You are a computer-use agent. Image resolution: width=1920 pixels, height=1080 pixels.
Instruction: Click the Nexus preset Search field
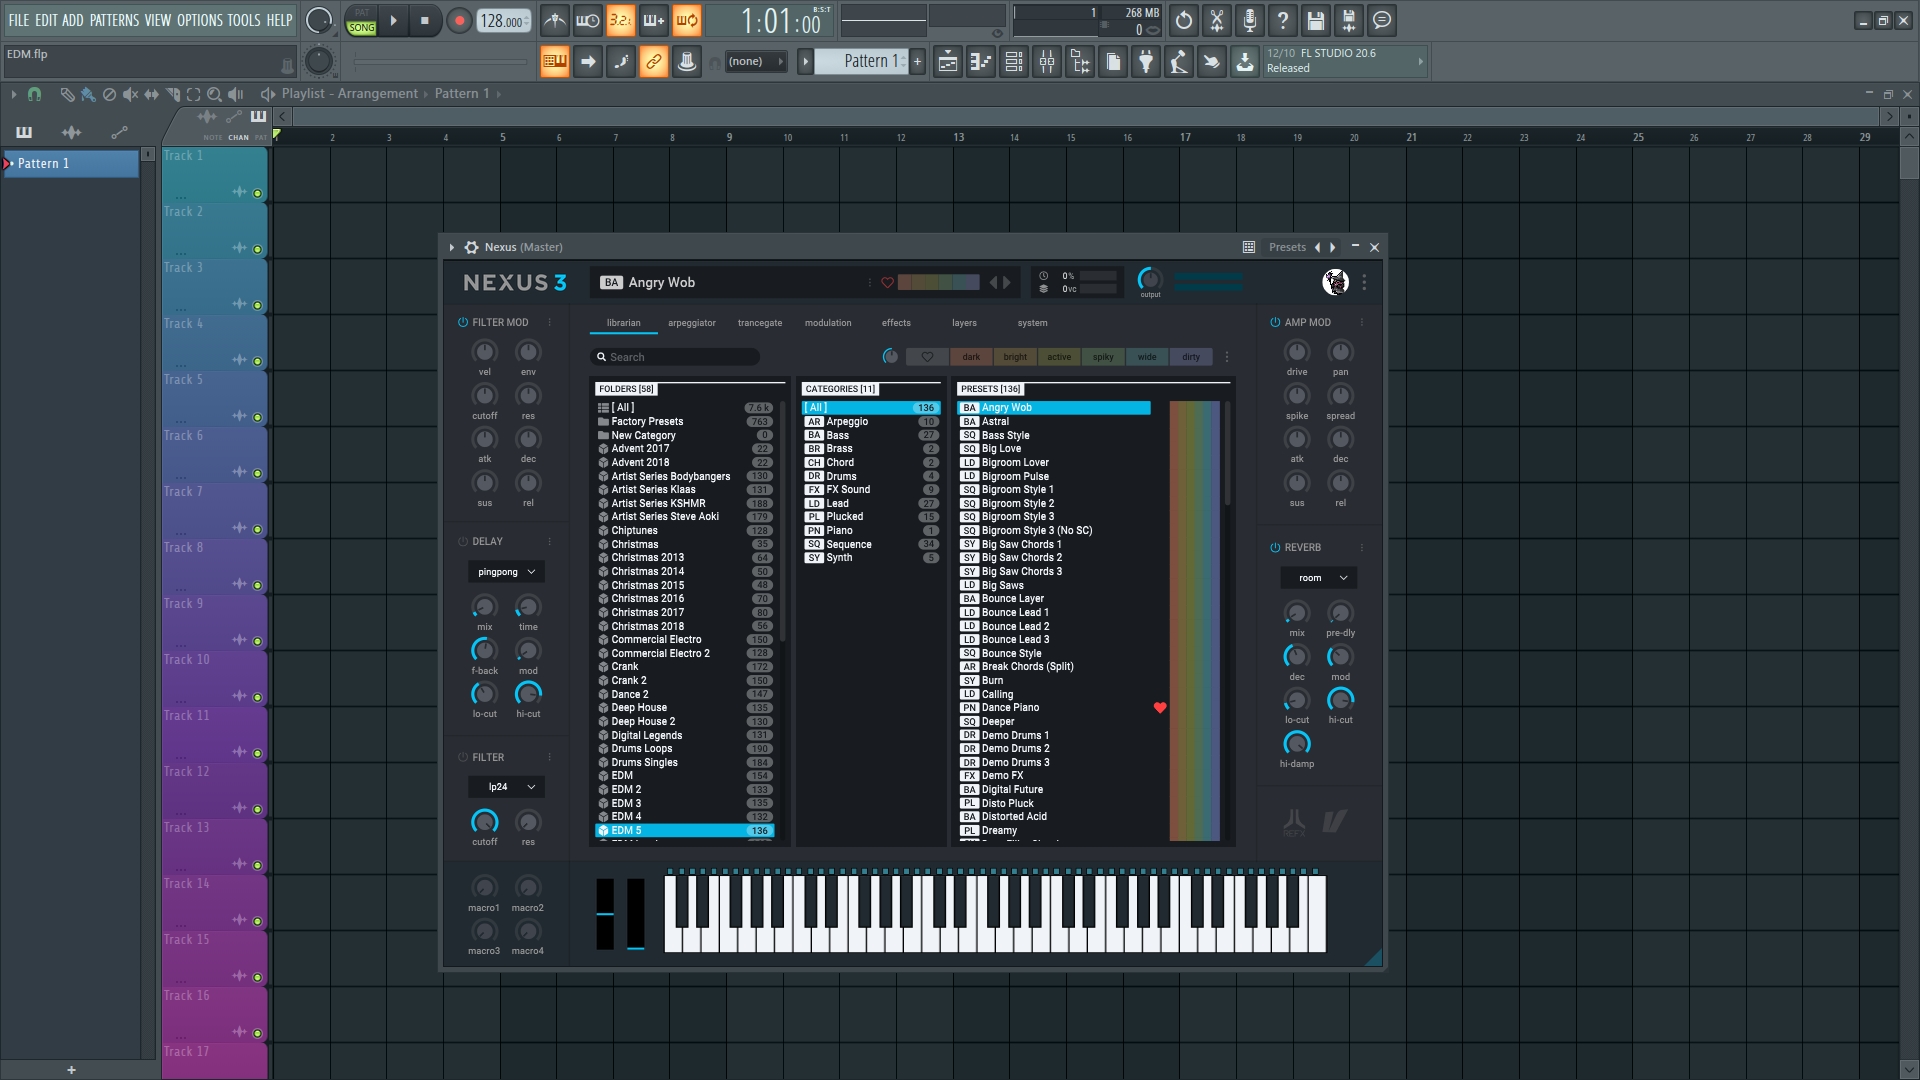(675, 357)
